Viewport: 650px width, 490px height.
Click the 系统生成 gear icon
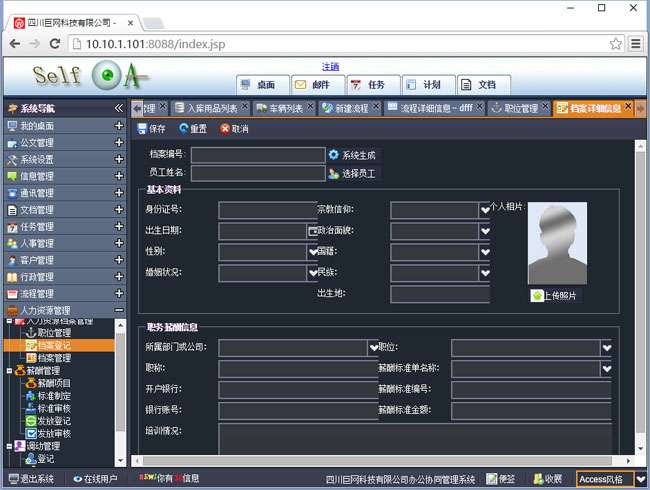pos(334,155)
